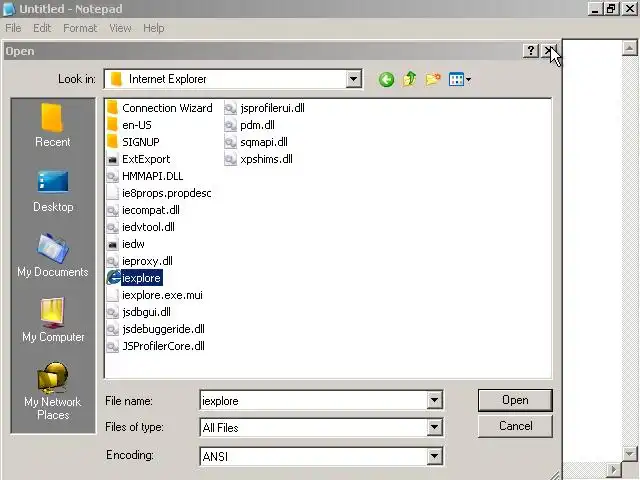640x480 pixels.
Task: Expand the Encoding dropdown
Action: 434,456
